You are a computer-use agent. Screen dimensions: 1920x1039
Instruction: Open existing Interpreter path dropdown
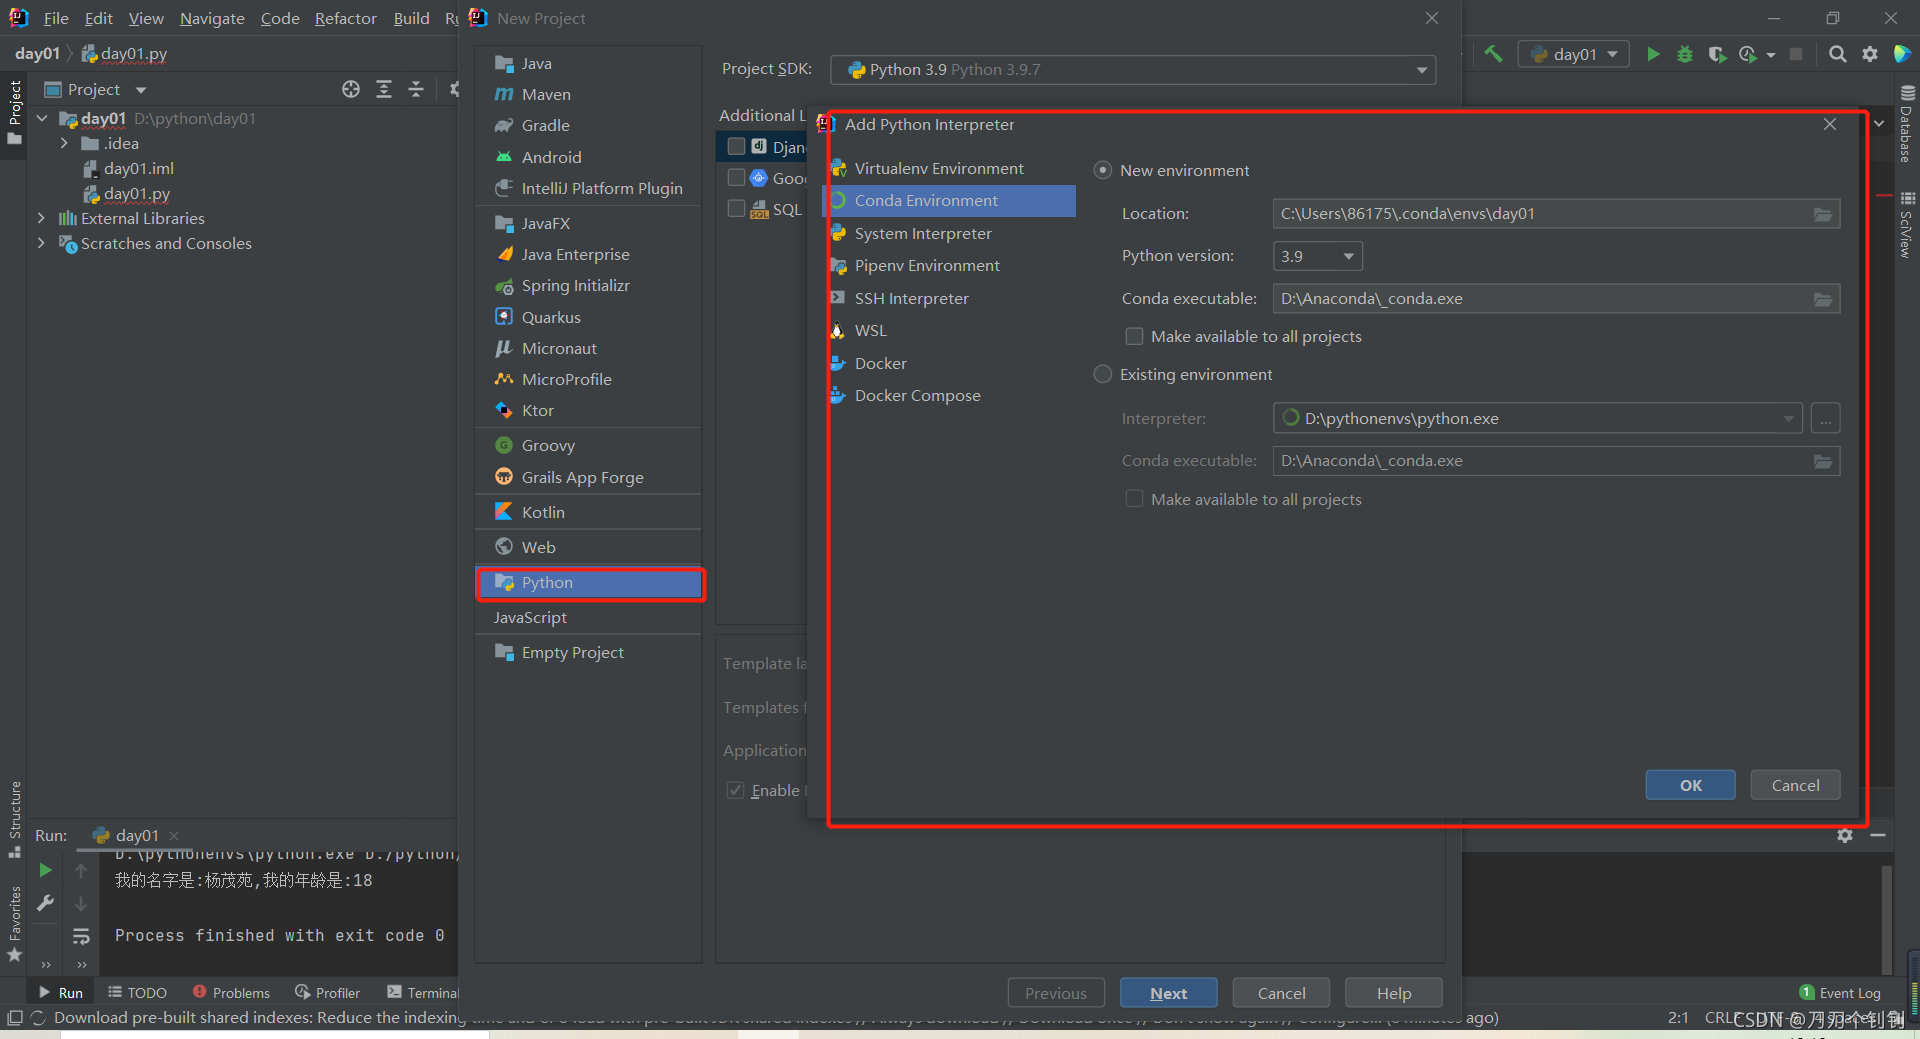pos(1538,418)
